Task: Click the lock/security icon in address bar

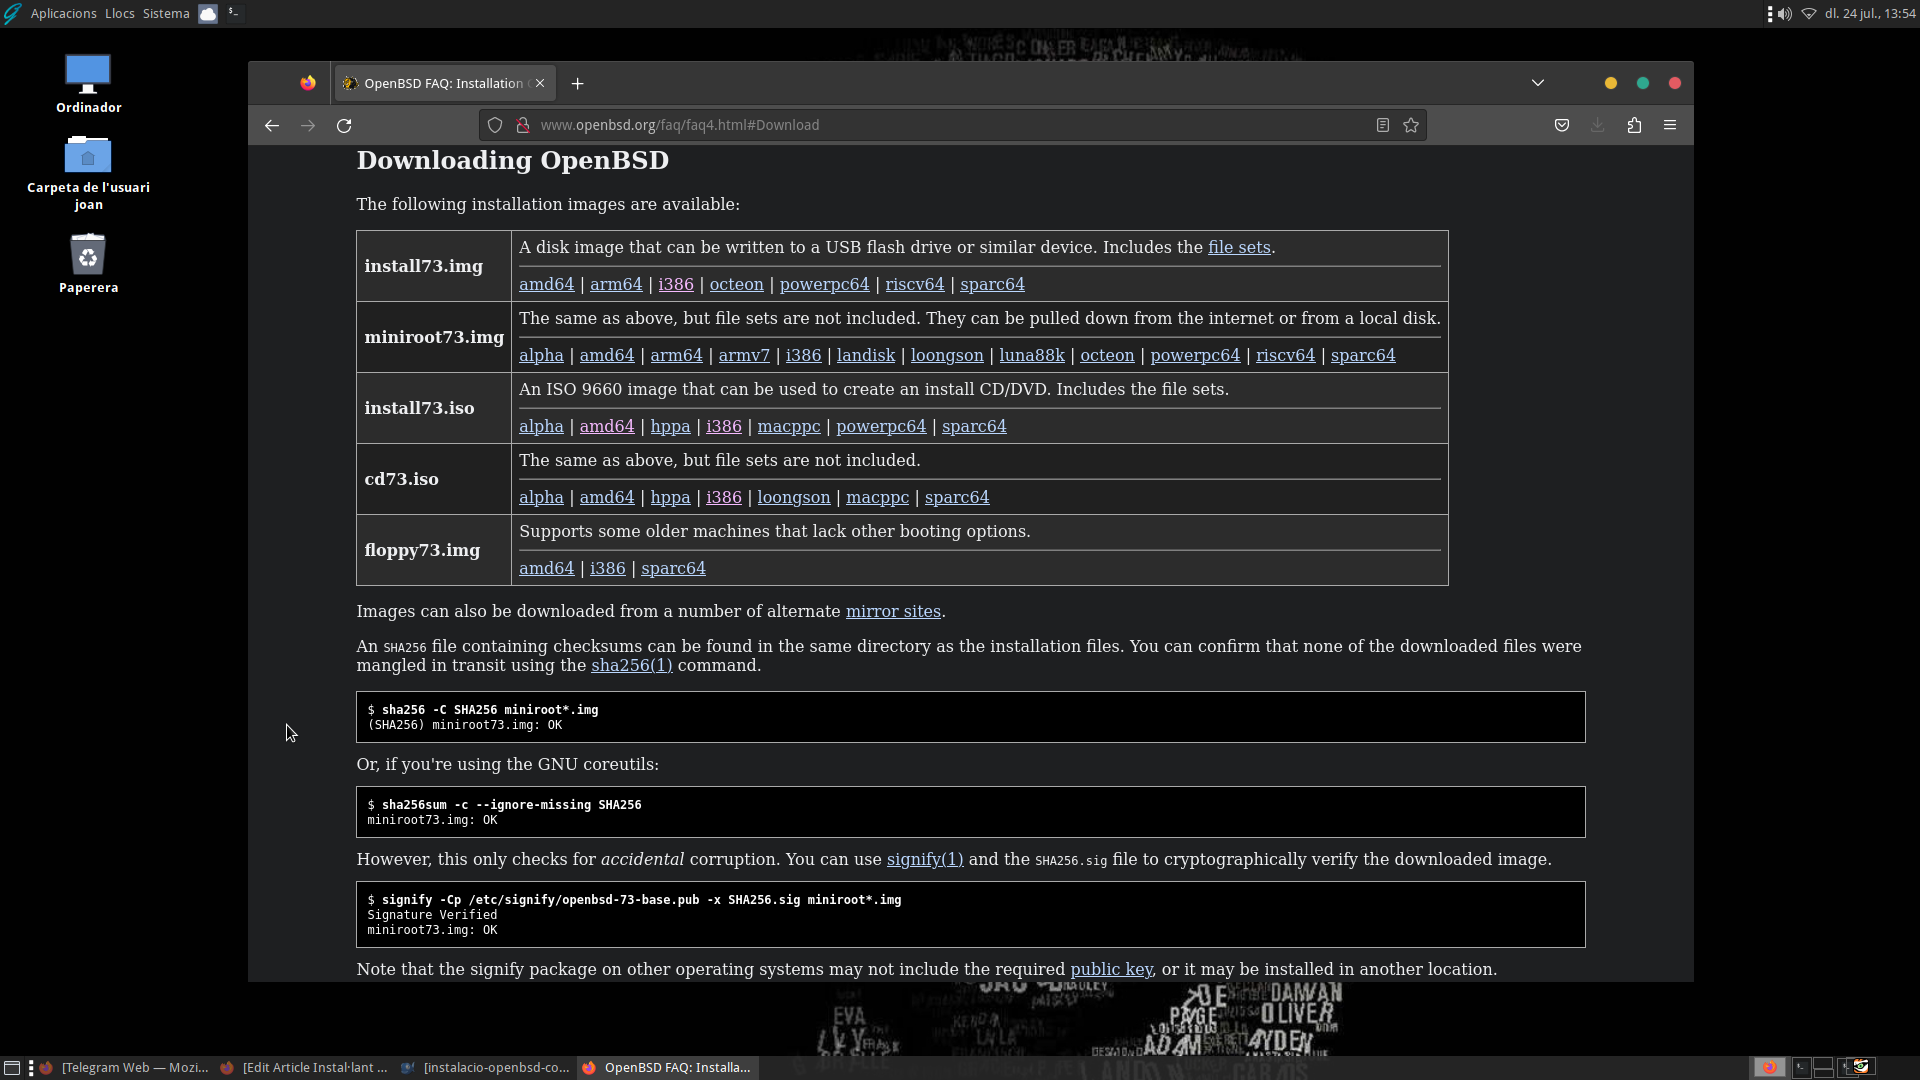Action: [x=522, y=124]
